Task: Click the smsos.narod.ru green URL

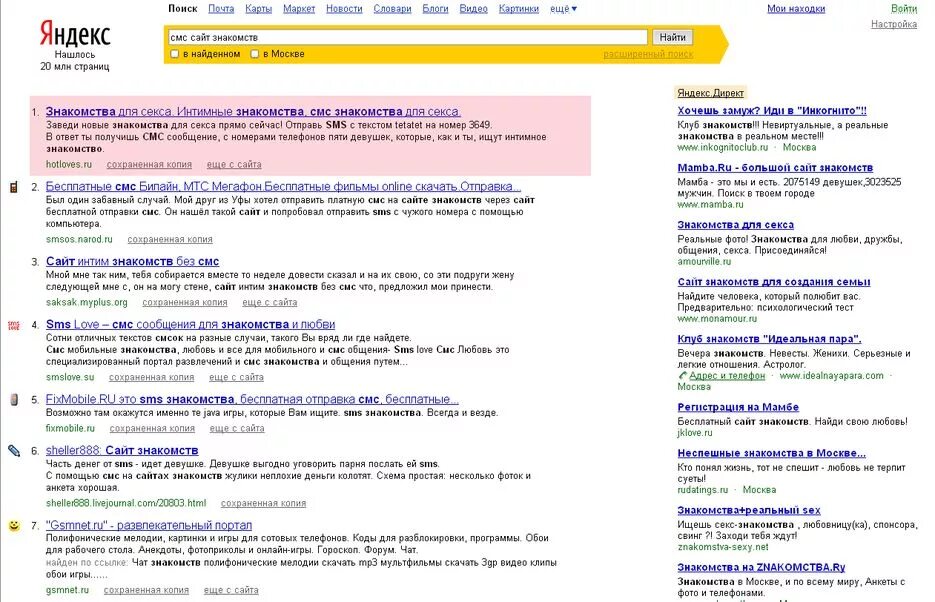Action: click(79, 240)
